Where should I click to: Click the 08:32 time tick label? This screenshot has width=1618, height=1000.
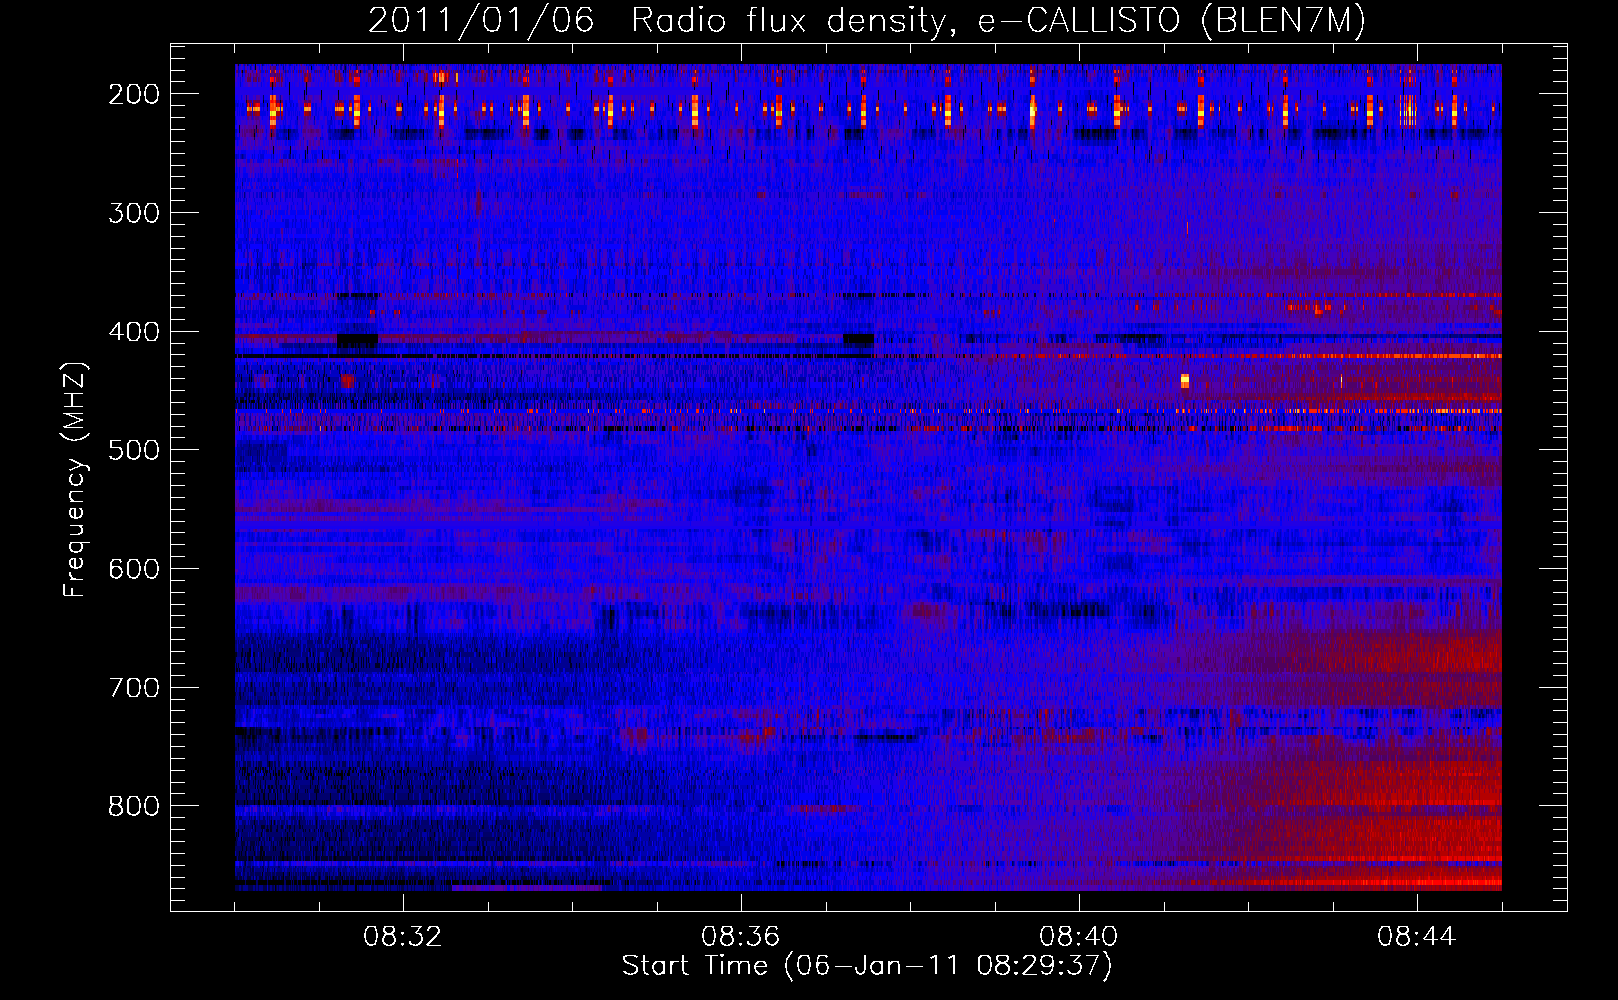coord(403,937)
